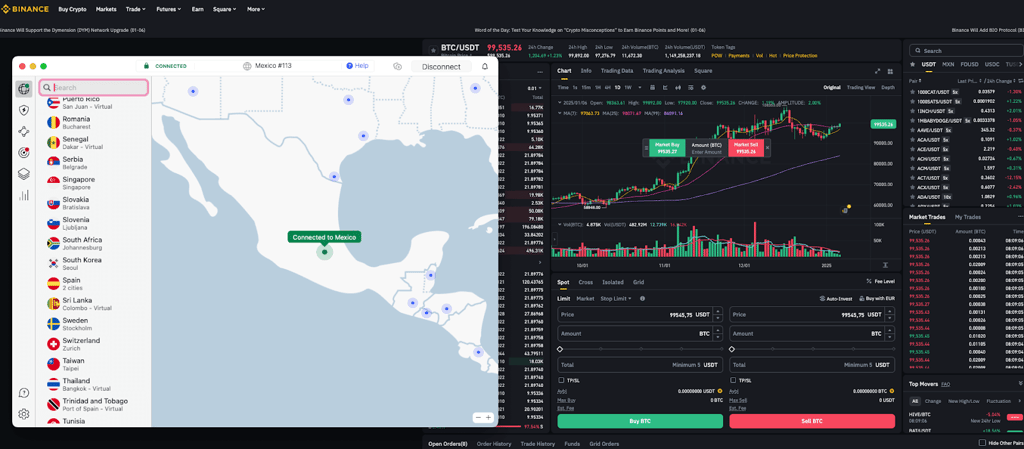Viewport: 1024px width, 449px height.
Task: Close the Market Buy/Sell quick order widget
Action: click(x=767, y=148)
